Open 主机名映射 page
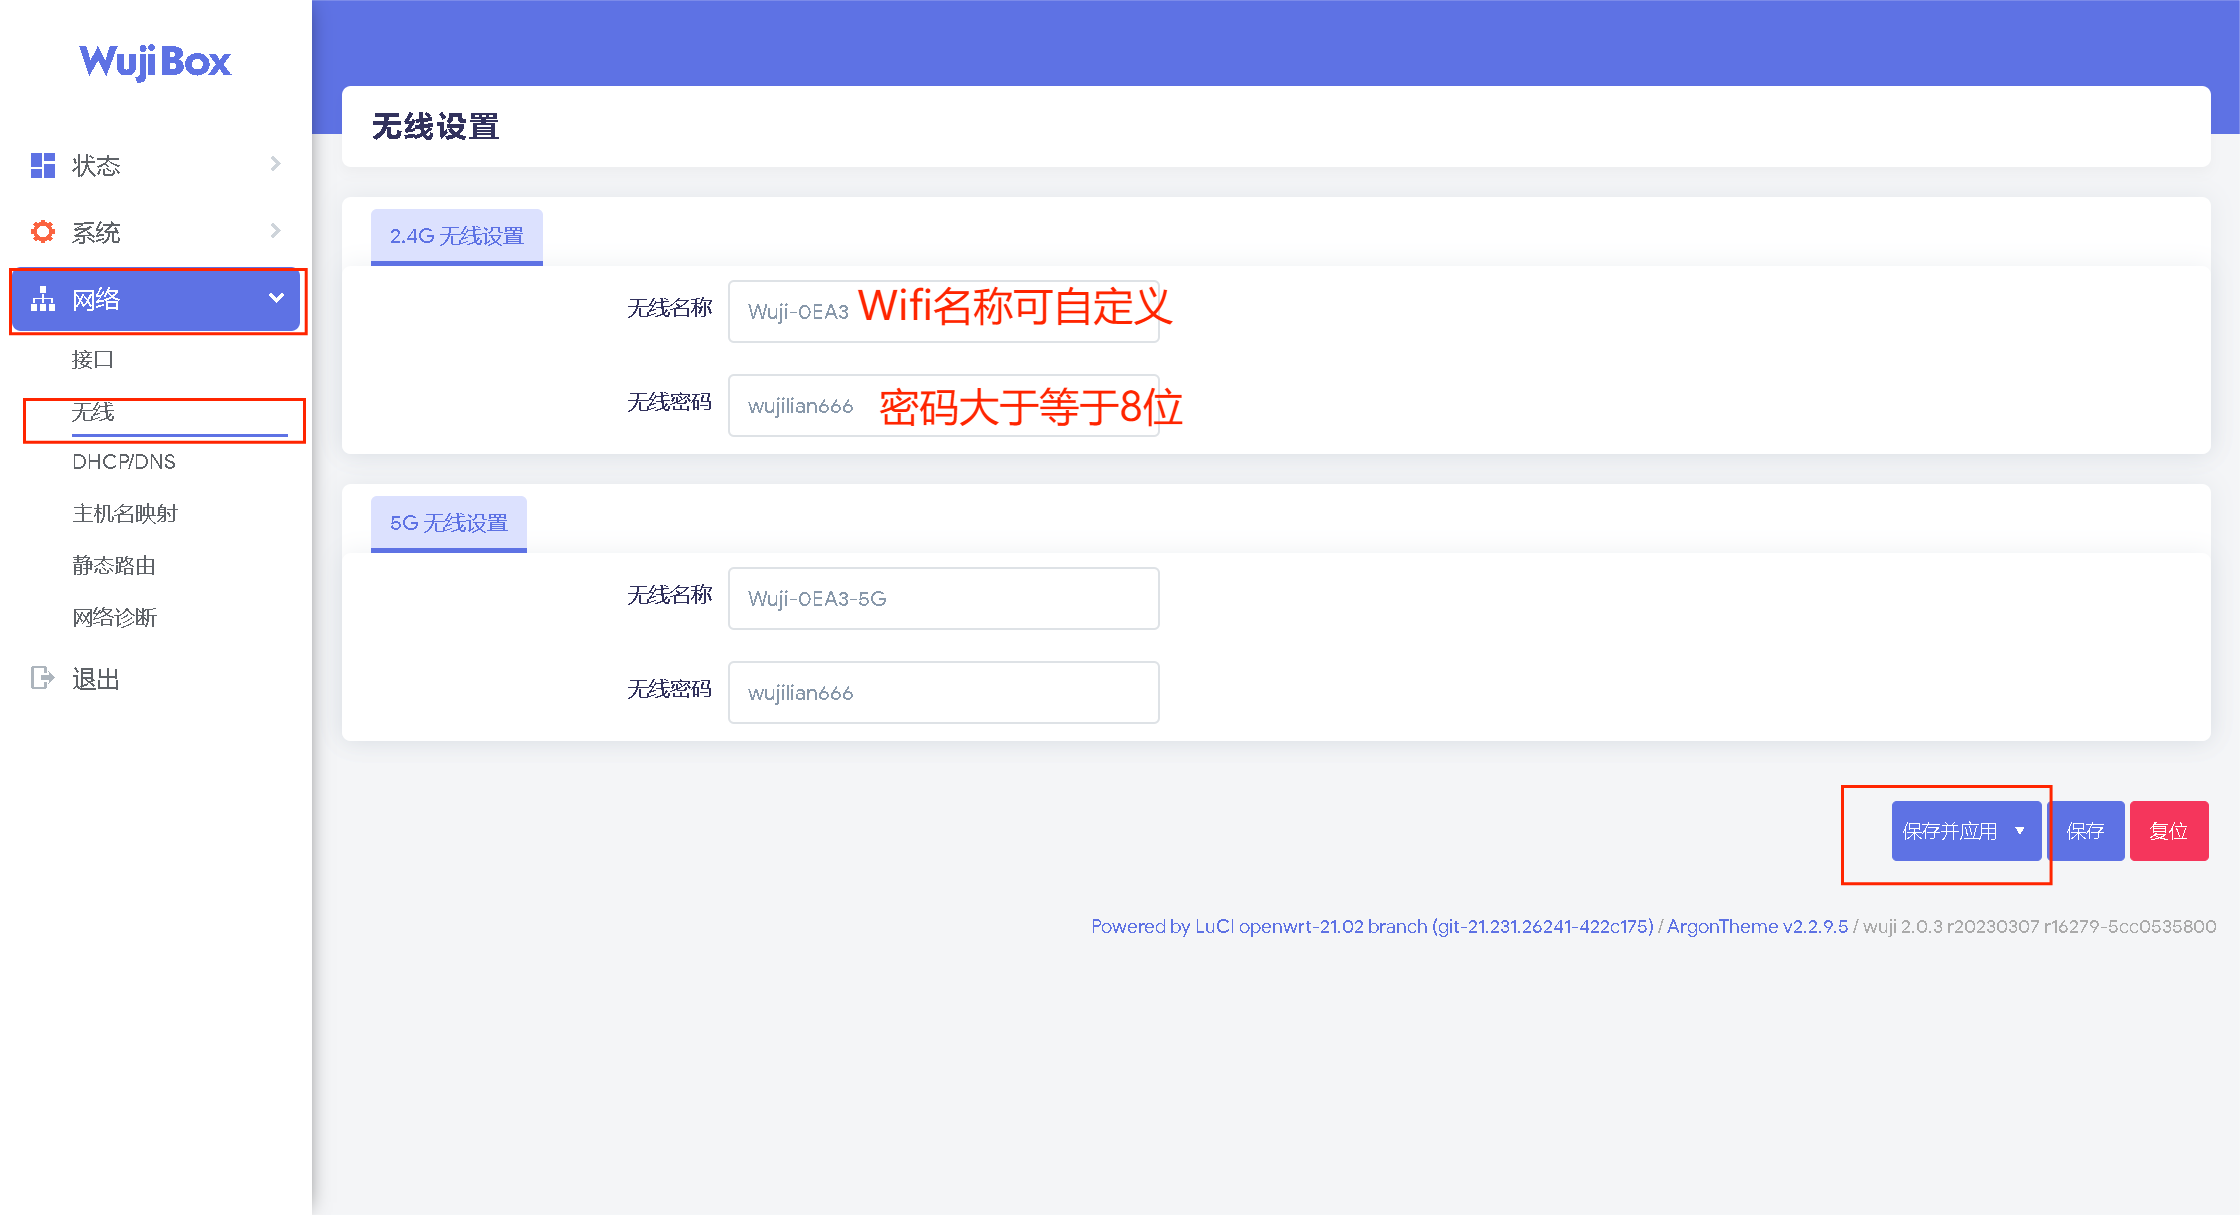Viewport: 2240px width, 1215px height. (125, 514)
